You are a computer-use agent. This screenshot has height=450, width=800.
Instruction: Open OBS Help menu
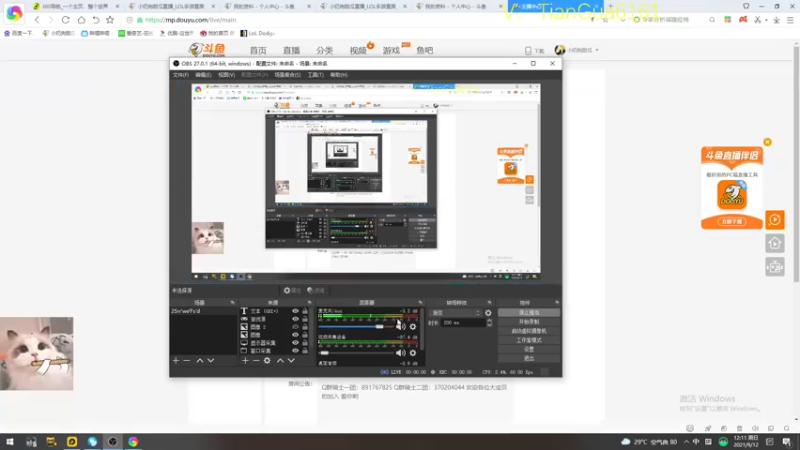point(339,75)
